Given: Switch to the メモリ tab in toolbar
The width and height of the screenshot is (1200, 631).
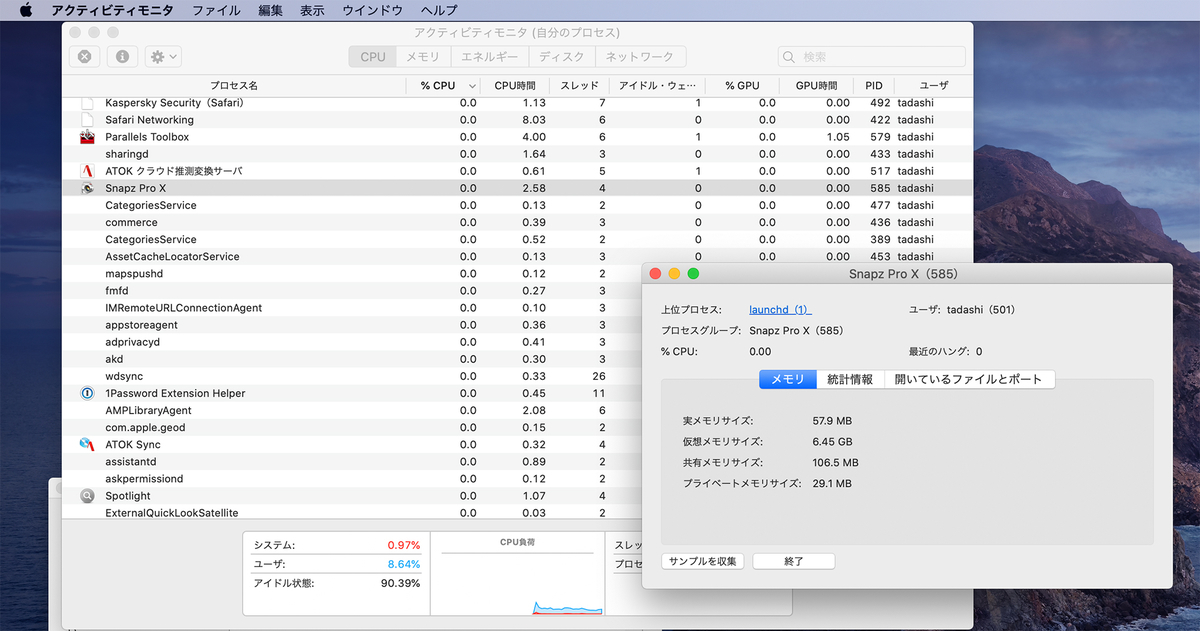Looking at the screenshot, I should 423,57.
